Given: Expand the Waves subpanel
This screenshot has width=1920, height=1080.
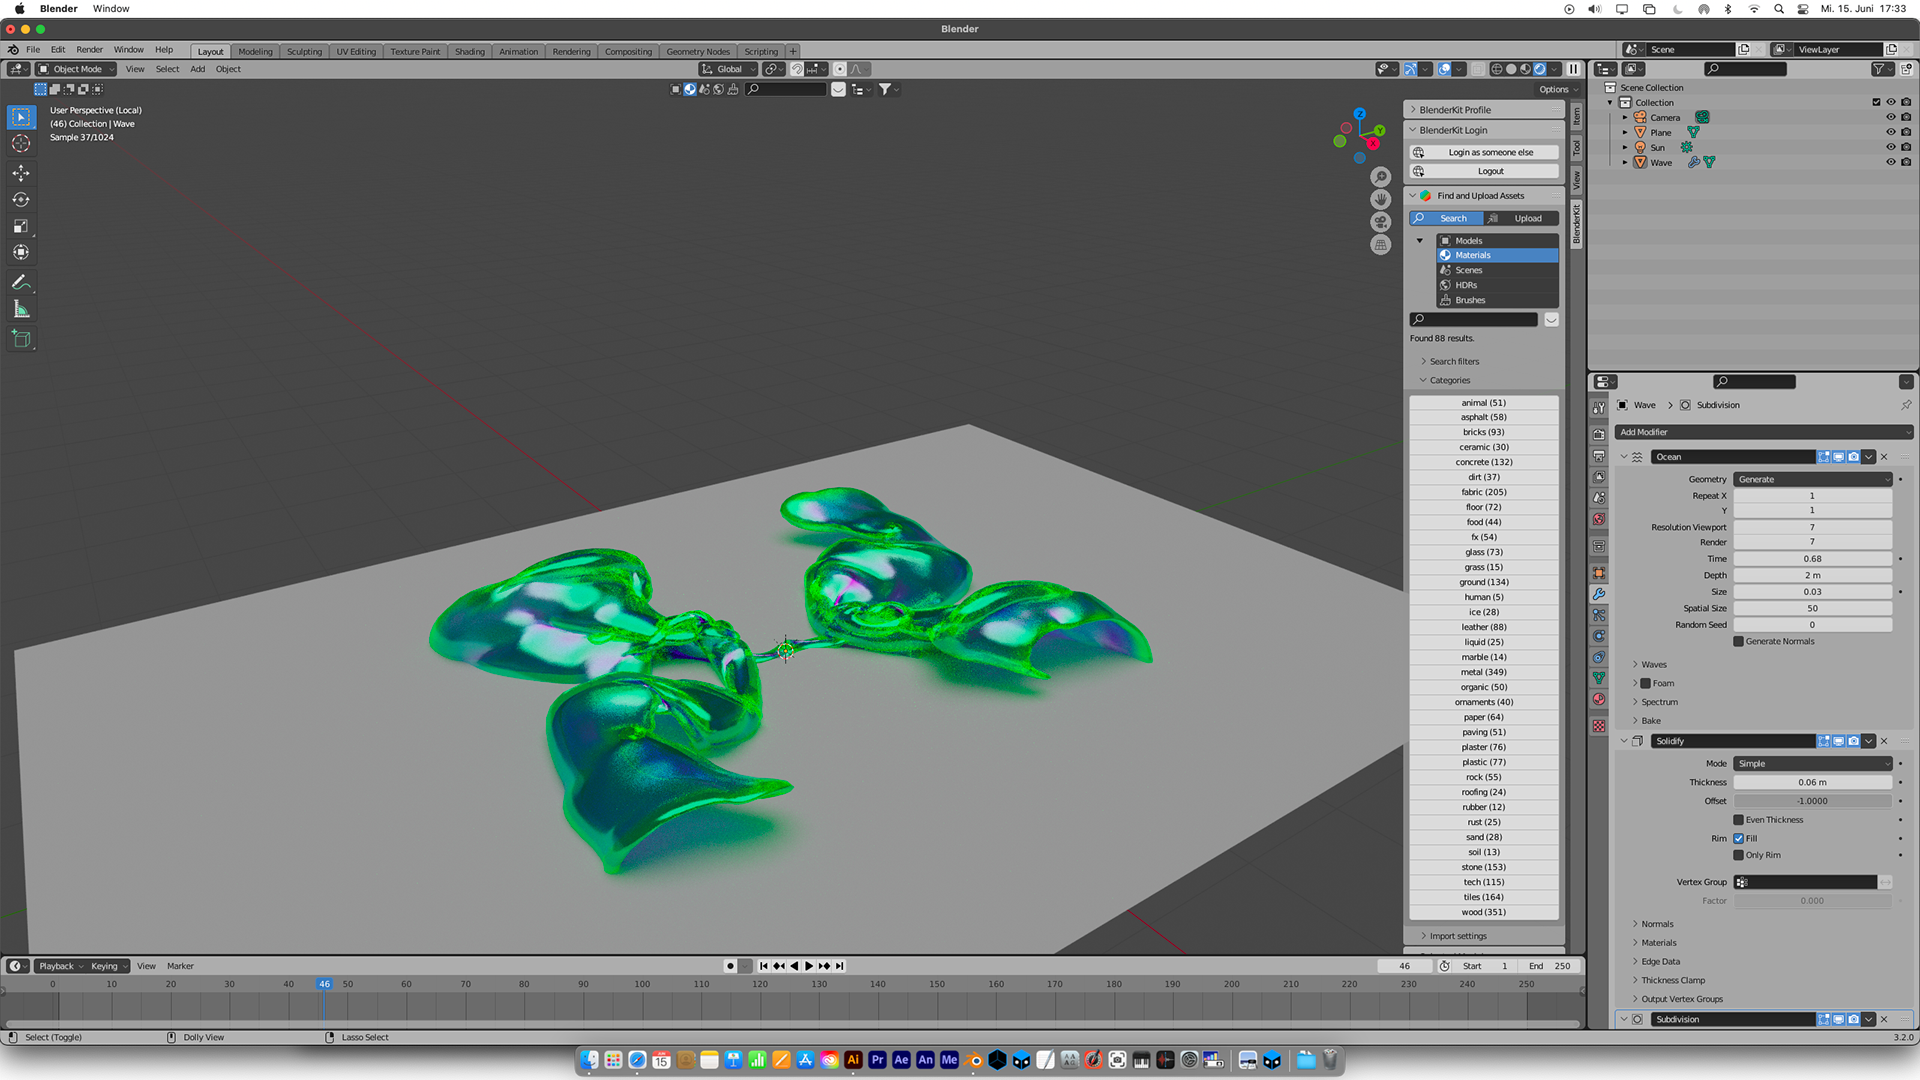Looking at the screenshot, I should pos(1653,665).
